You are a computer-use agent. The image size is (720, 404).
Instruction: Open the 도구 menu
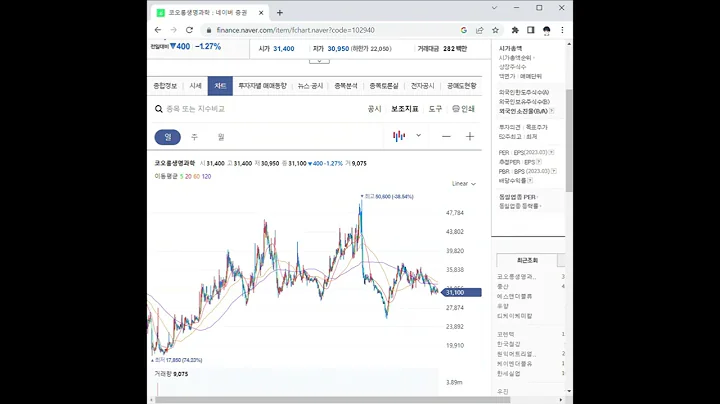coord(435,109)
